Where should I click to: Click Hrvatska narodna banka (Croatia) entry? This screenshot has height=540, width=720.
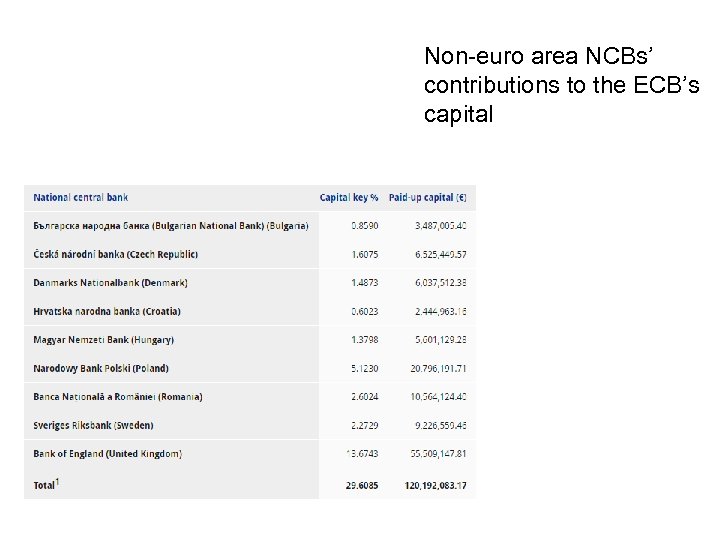107,311
